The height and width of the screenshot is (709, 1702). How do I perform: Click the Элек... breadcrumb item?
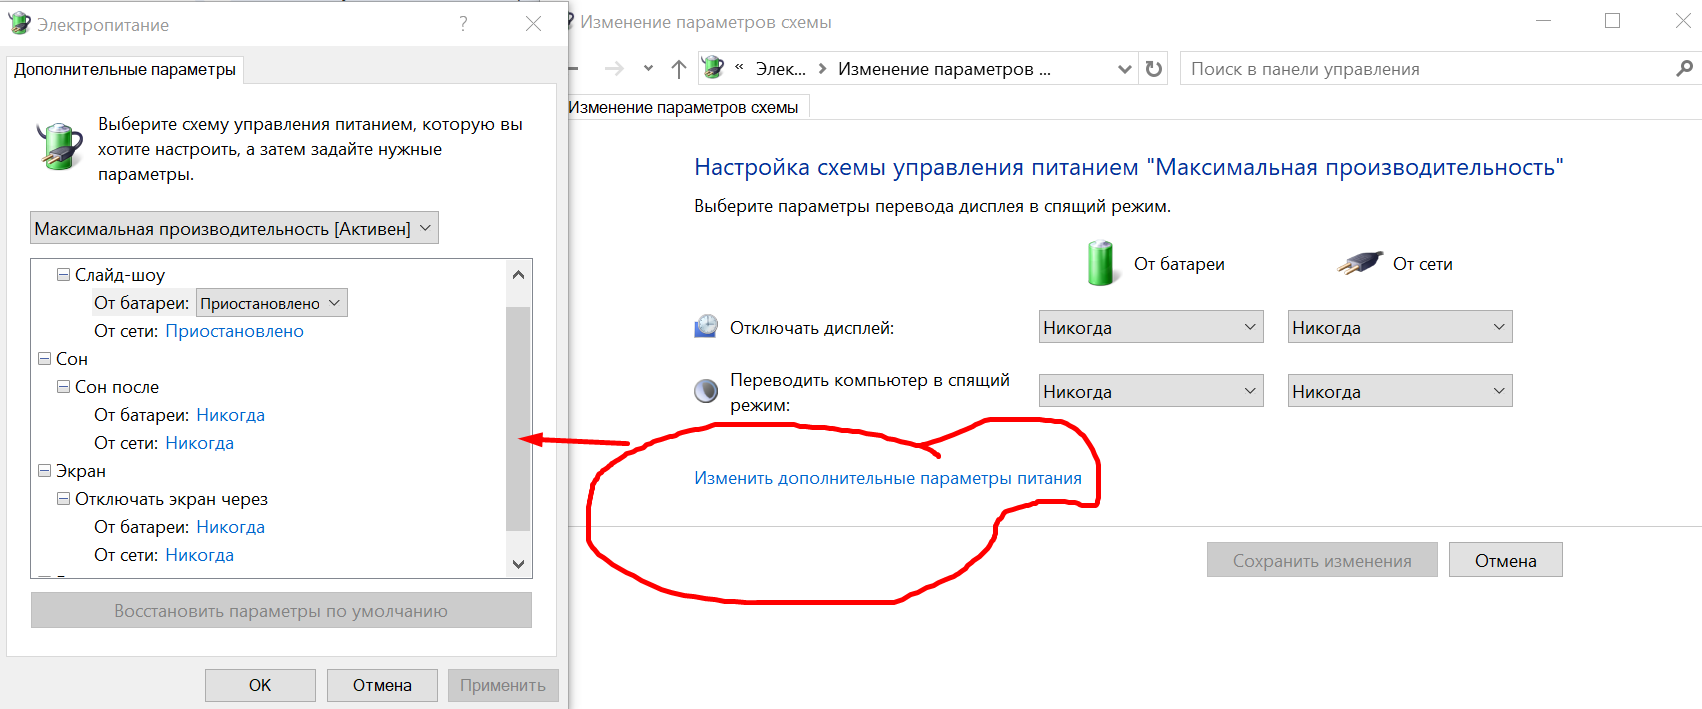pos(781,69)
